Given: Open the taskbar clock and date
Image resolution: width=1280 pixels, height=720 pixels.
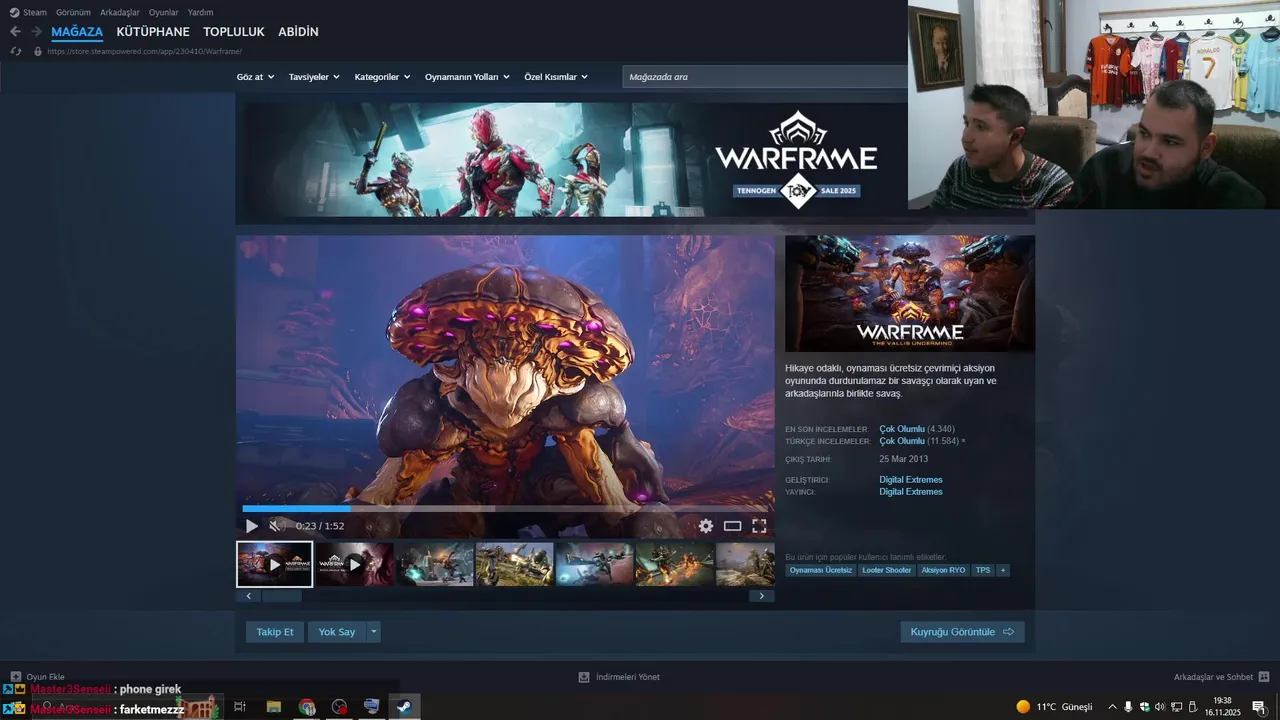Looking at the screenshot, I should 1222,706.
